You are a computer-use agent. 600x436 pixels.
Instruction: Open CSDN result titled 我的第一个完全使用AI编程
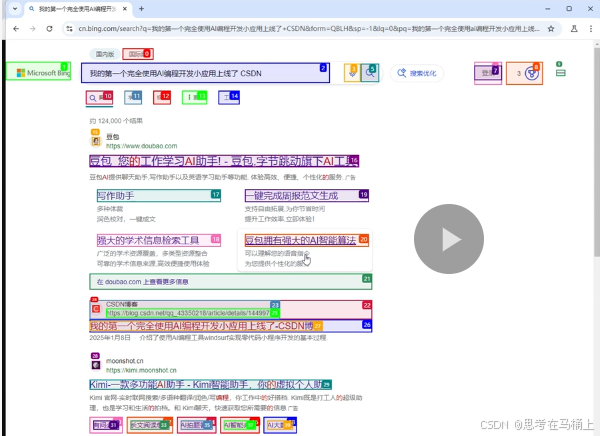(x=206, y=326)
